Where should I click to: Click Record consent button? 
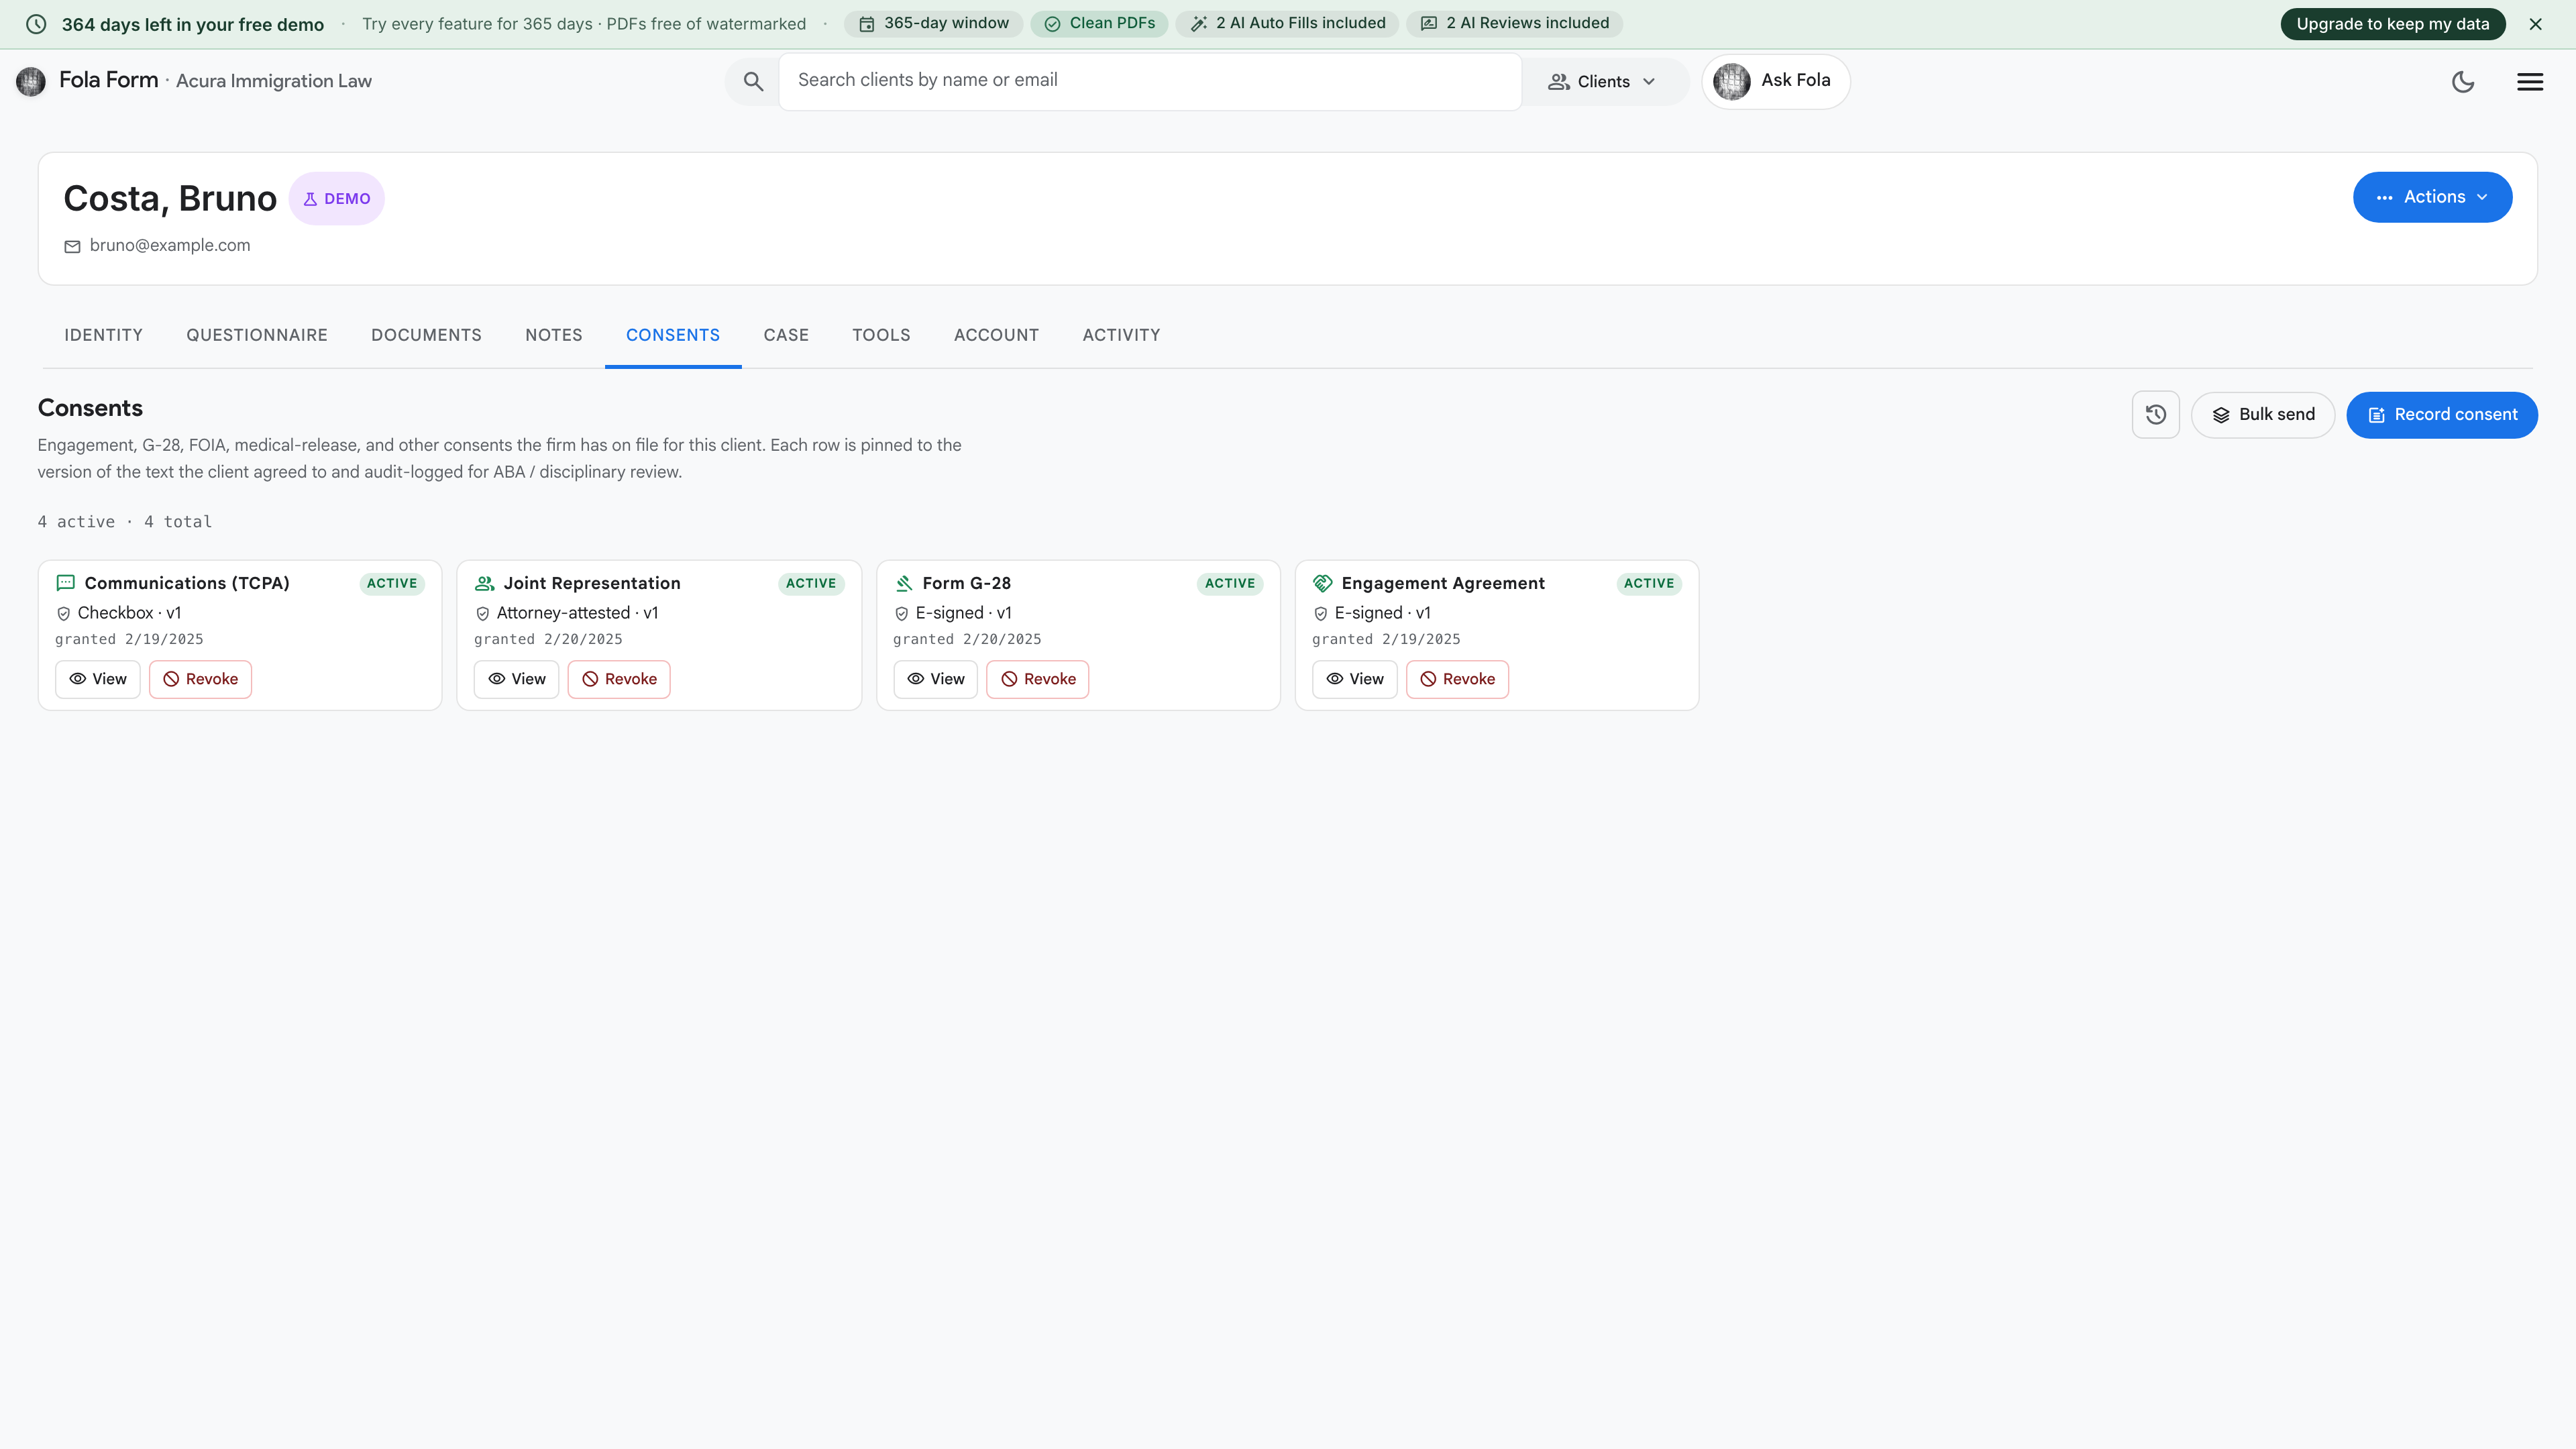click(x=2441, y=415)
